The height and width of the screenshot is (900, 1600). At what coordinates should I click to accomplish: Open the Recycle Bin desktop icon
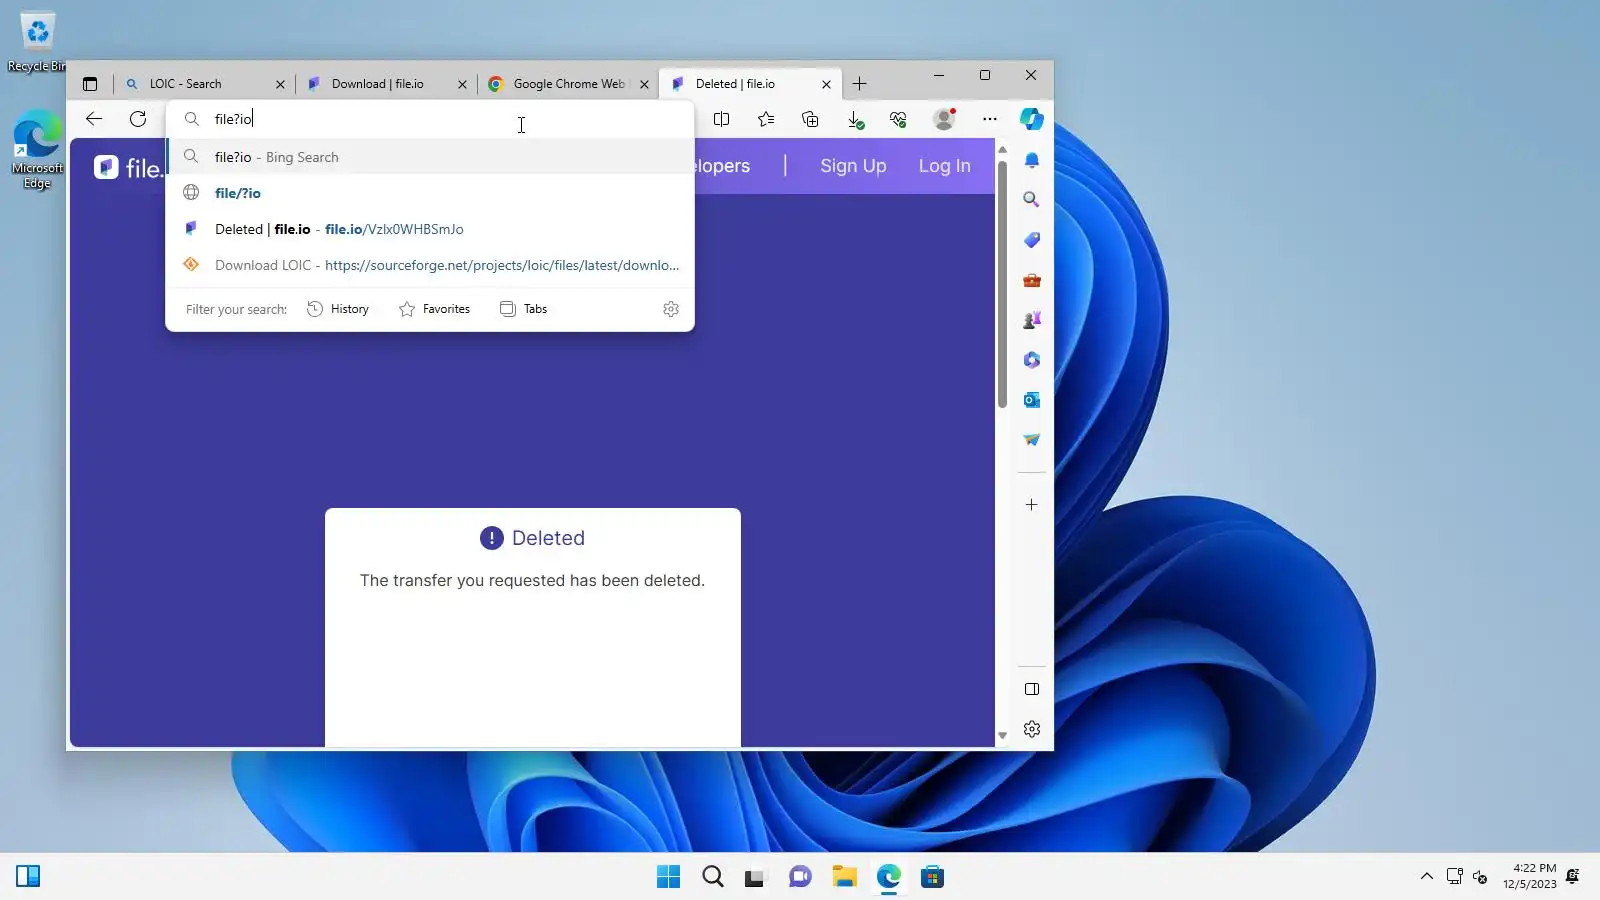pos(37,42)
